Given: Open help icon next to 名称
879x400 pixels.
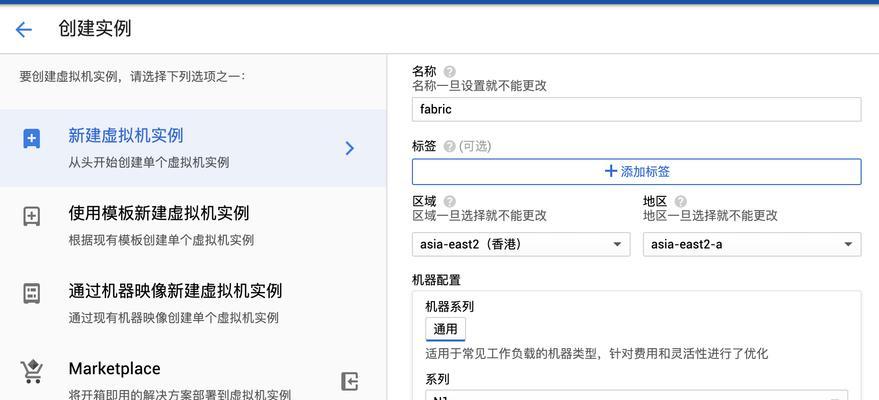Looking at the screenshot, I should click(450, 72).
